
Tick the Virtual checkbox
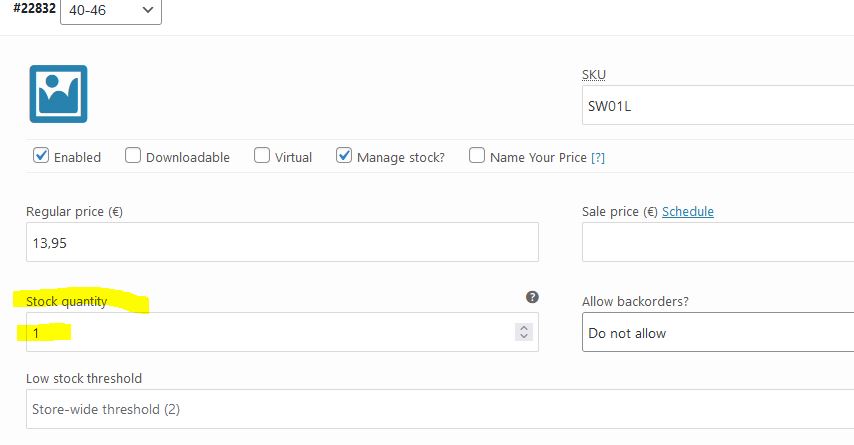click(x=262, y=155)
